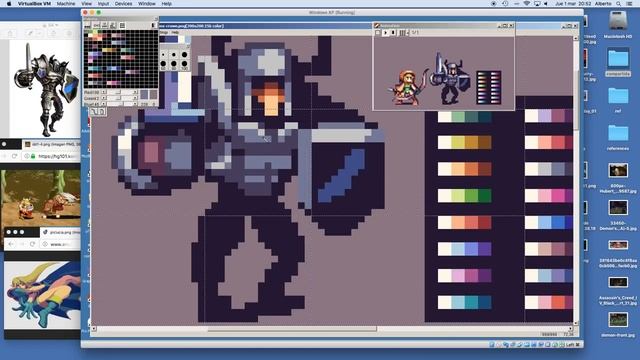Click foreground color preview swatch in palette
This screenshot has height=360, width=640.
(x=144, y=95)
